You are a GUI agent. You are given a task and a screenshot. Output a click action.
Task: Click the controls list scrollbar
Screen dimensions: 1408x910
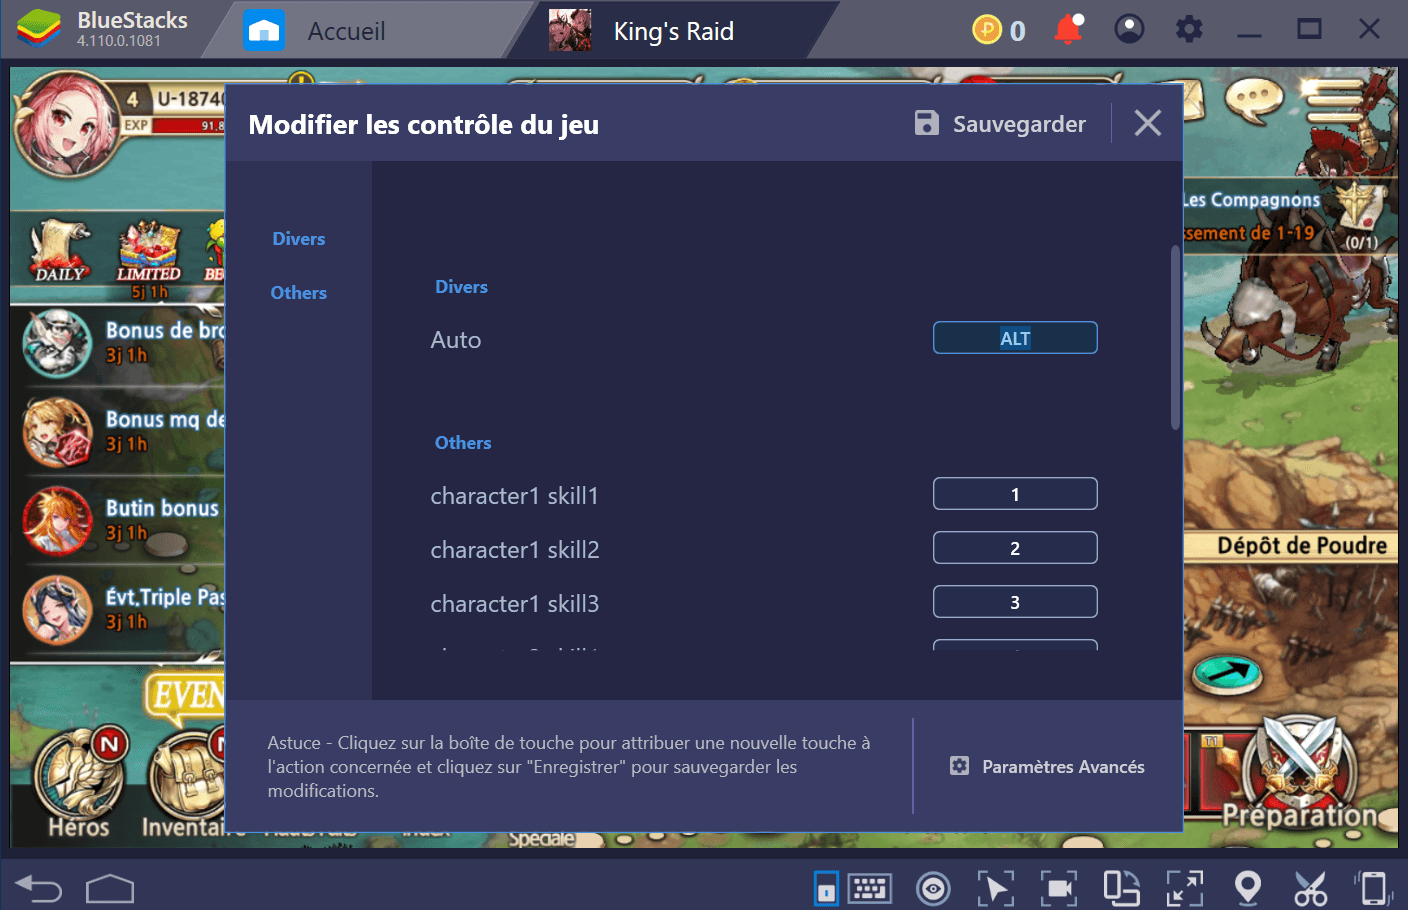tap(1175, 338)
